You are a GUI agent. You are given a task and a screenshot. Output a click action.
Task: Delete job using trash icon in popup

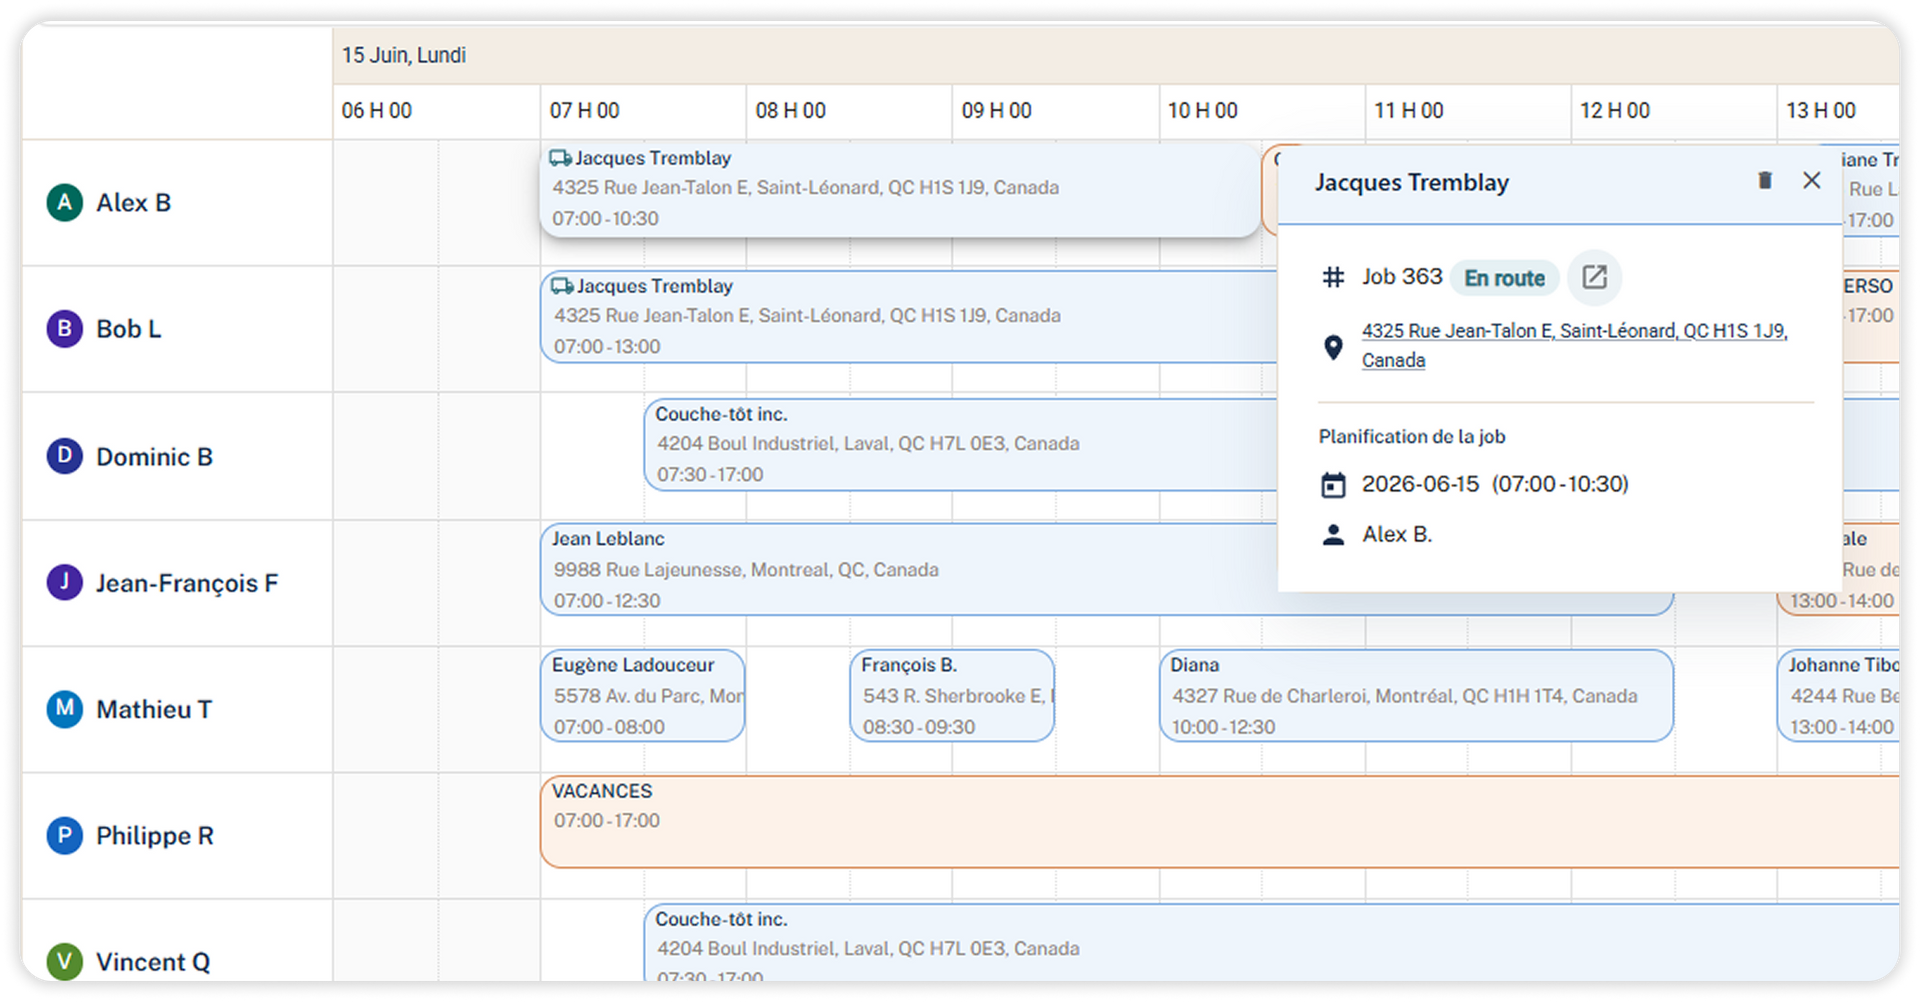(1765, 180)
